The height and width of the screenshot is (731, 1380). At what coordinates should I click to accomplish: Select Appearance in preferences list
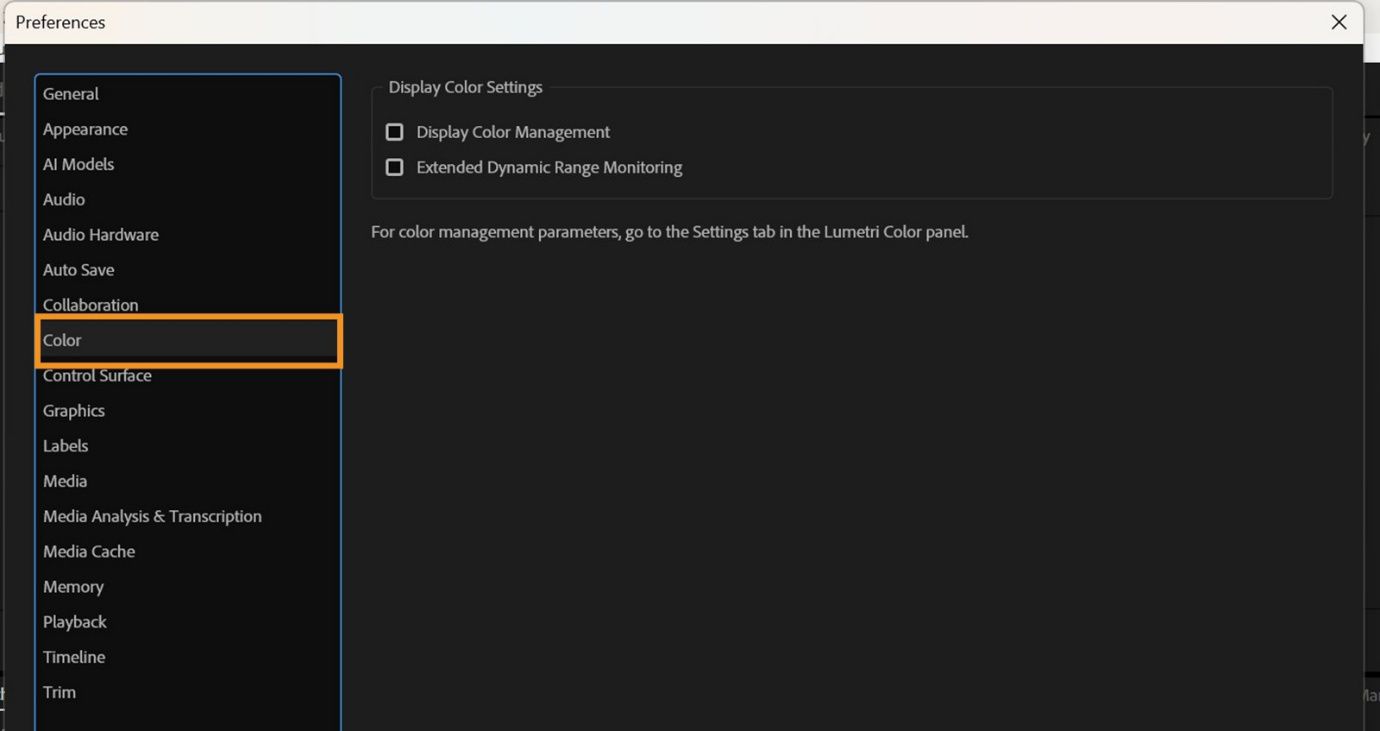(x=85, y=129)
